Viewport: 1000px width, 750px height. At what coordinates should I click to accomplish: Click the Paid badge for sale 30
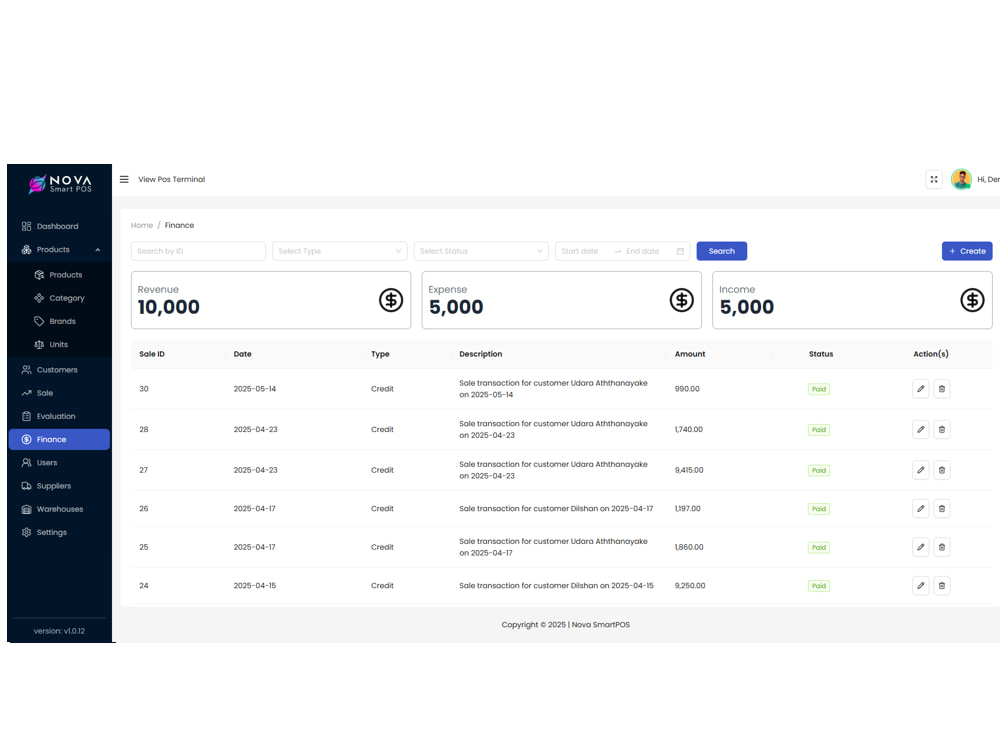click(819, 389)
